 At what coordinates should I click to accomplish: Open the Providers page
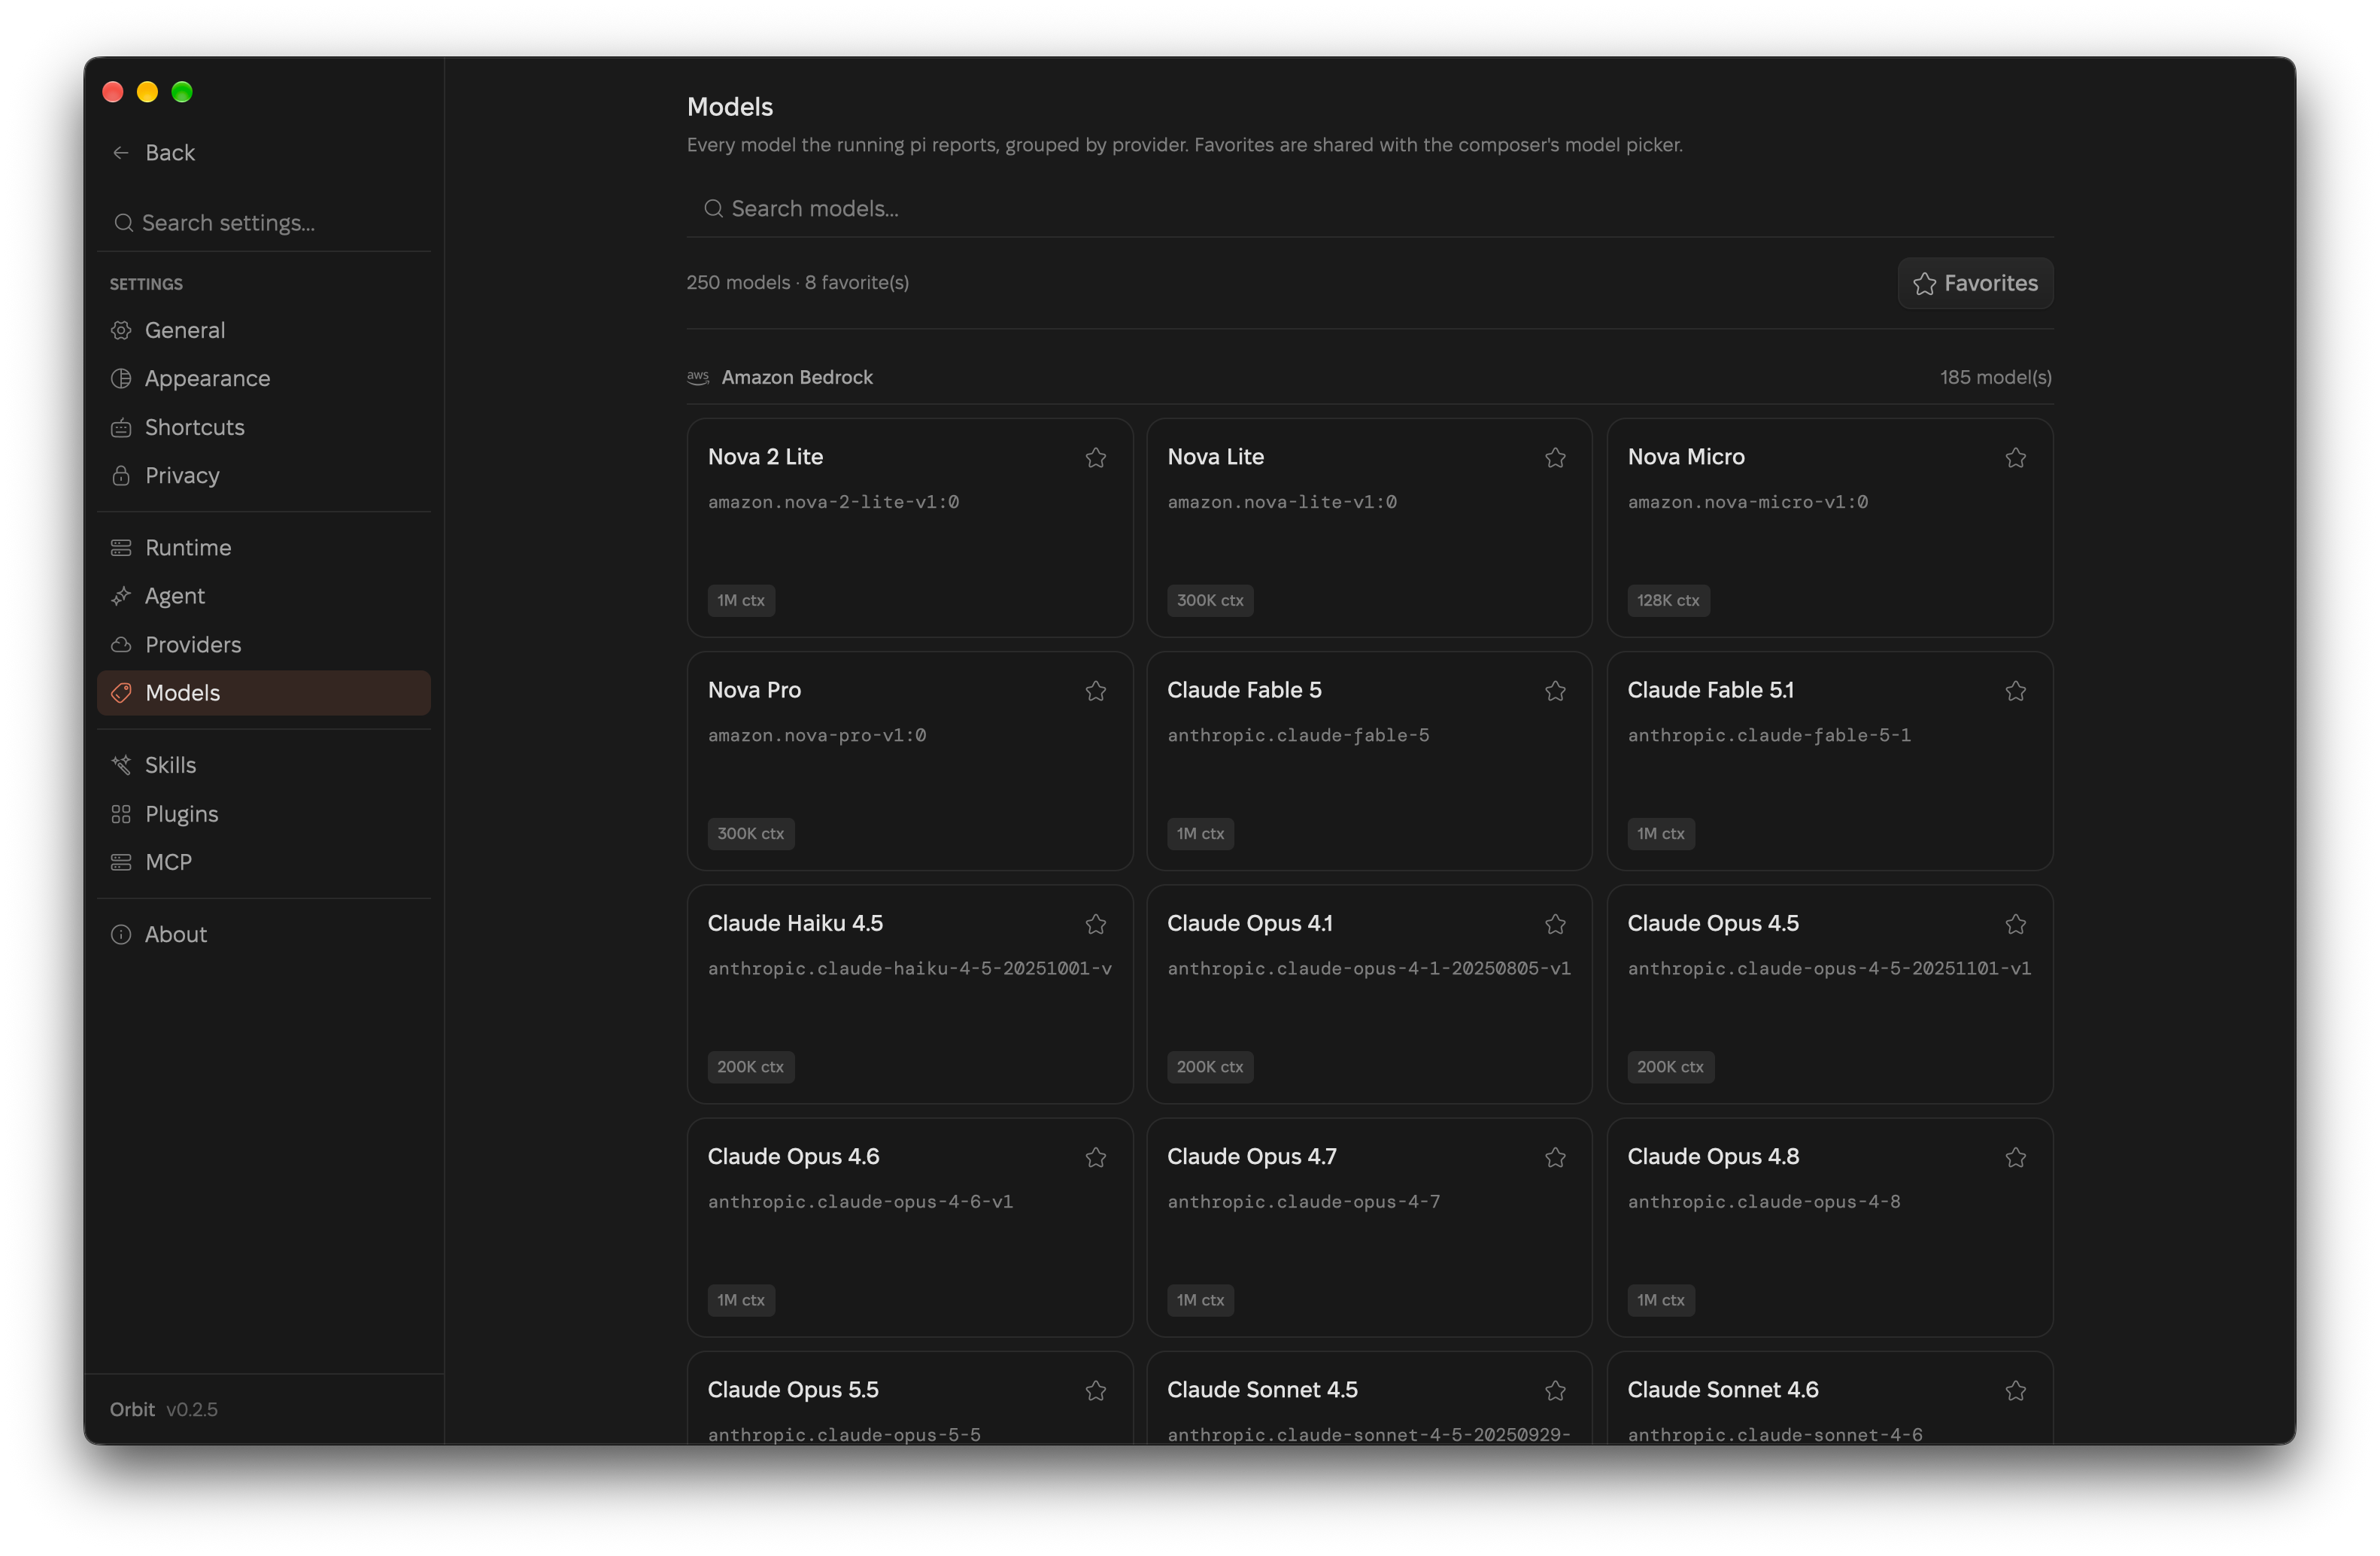[x=264, y=644]
